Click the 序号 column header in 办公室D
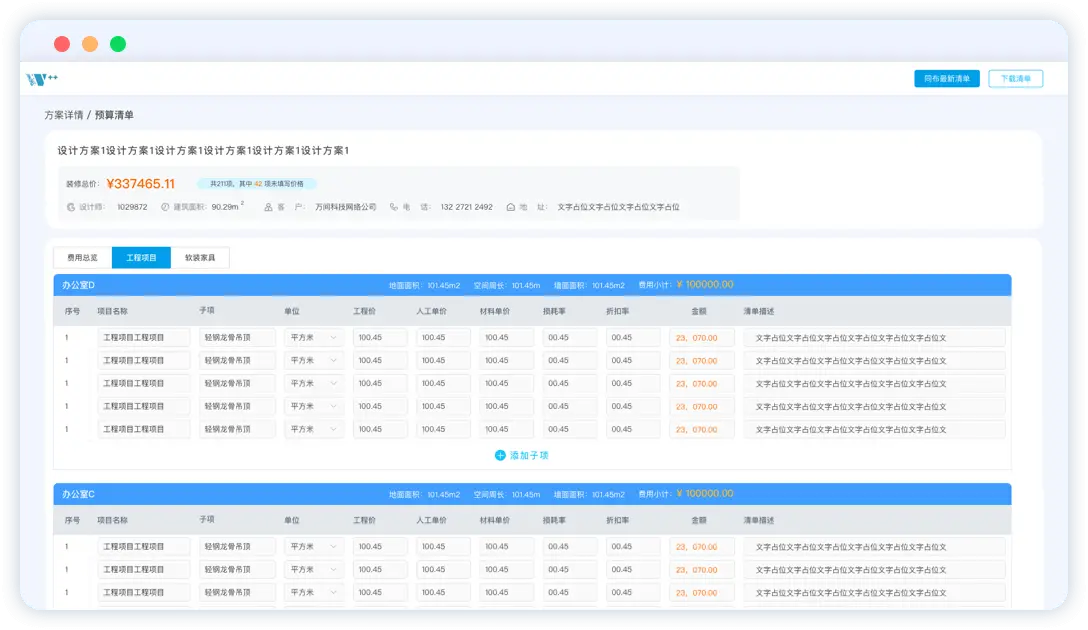Image resolution: width=1088 pixels, height=630 pixels. coord(72,312)
